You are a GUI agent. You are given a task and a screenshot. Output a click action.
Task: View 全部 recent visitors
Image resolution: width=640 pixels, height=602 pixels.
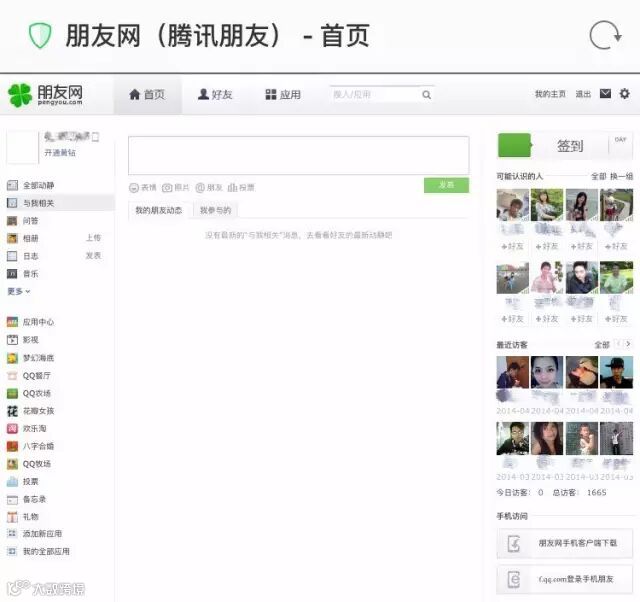click(x=602, y=345)
